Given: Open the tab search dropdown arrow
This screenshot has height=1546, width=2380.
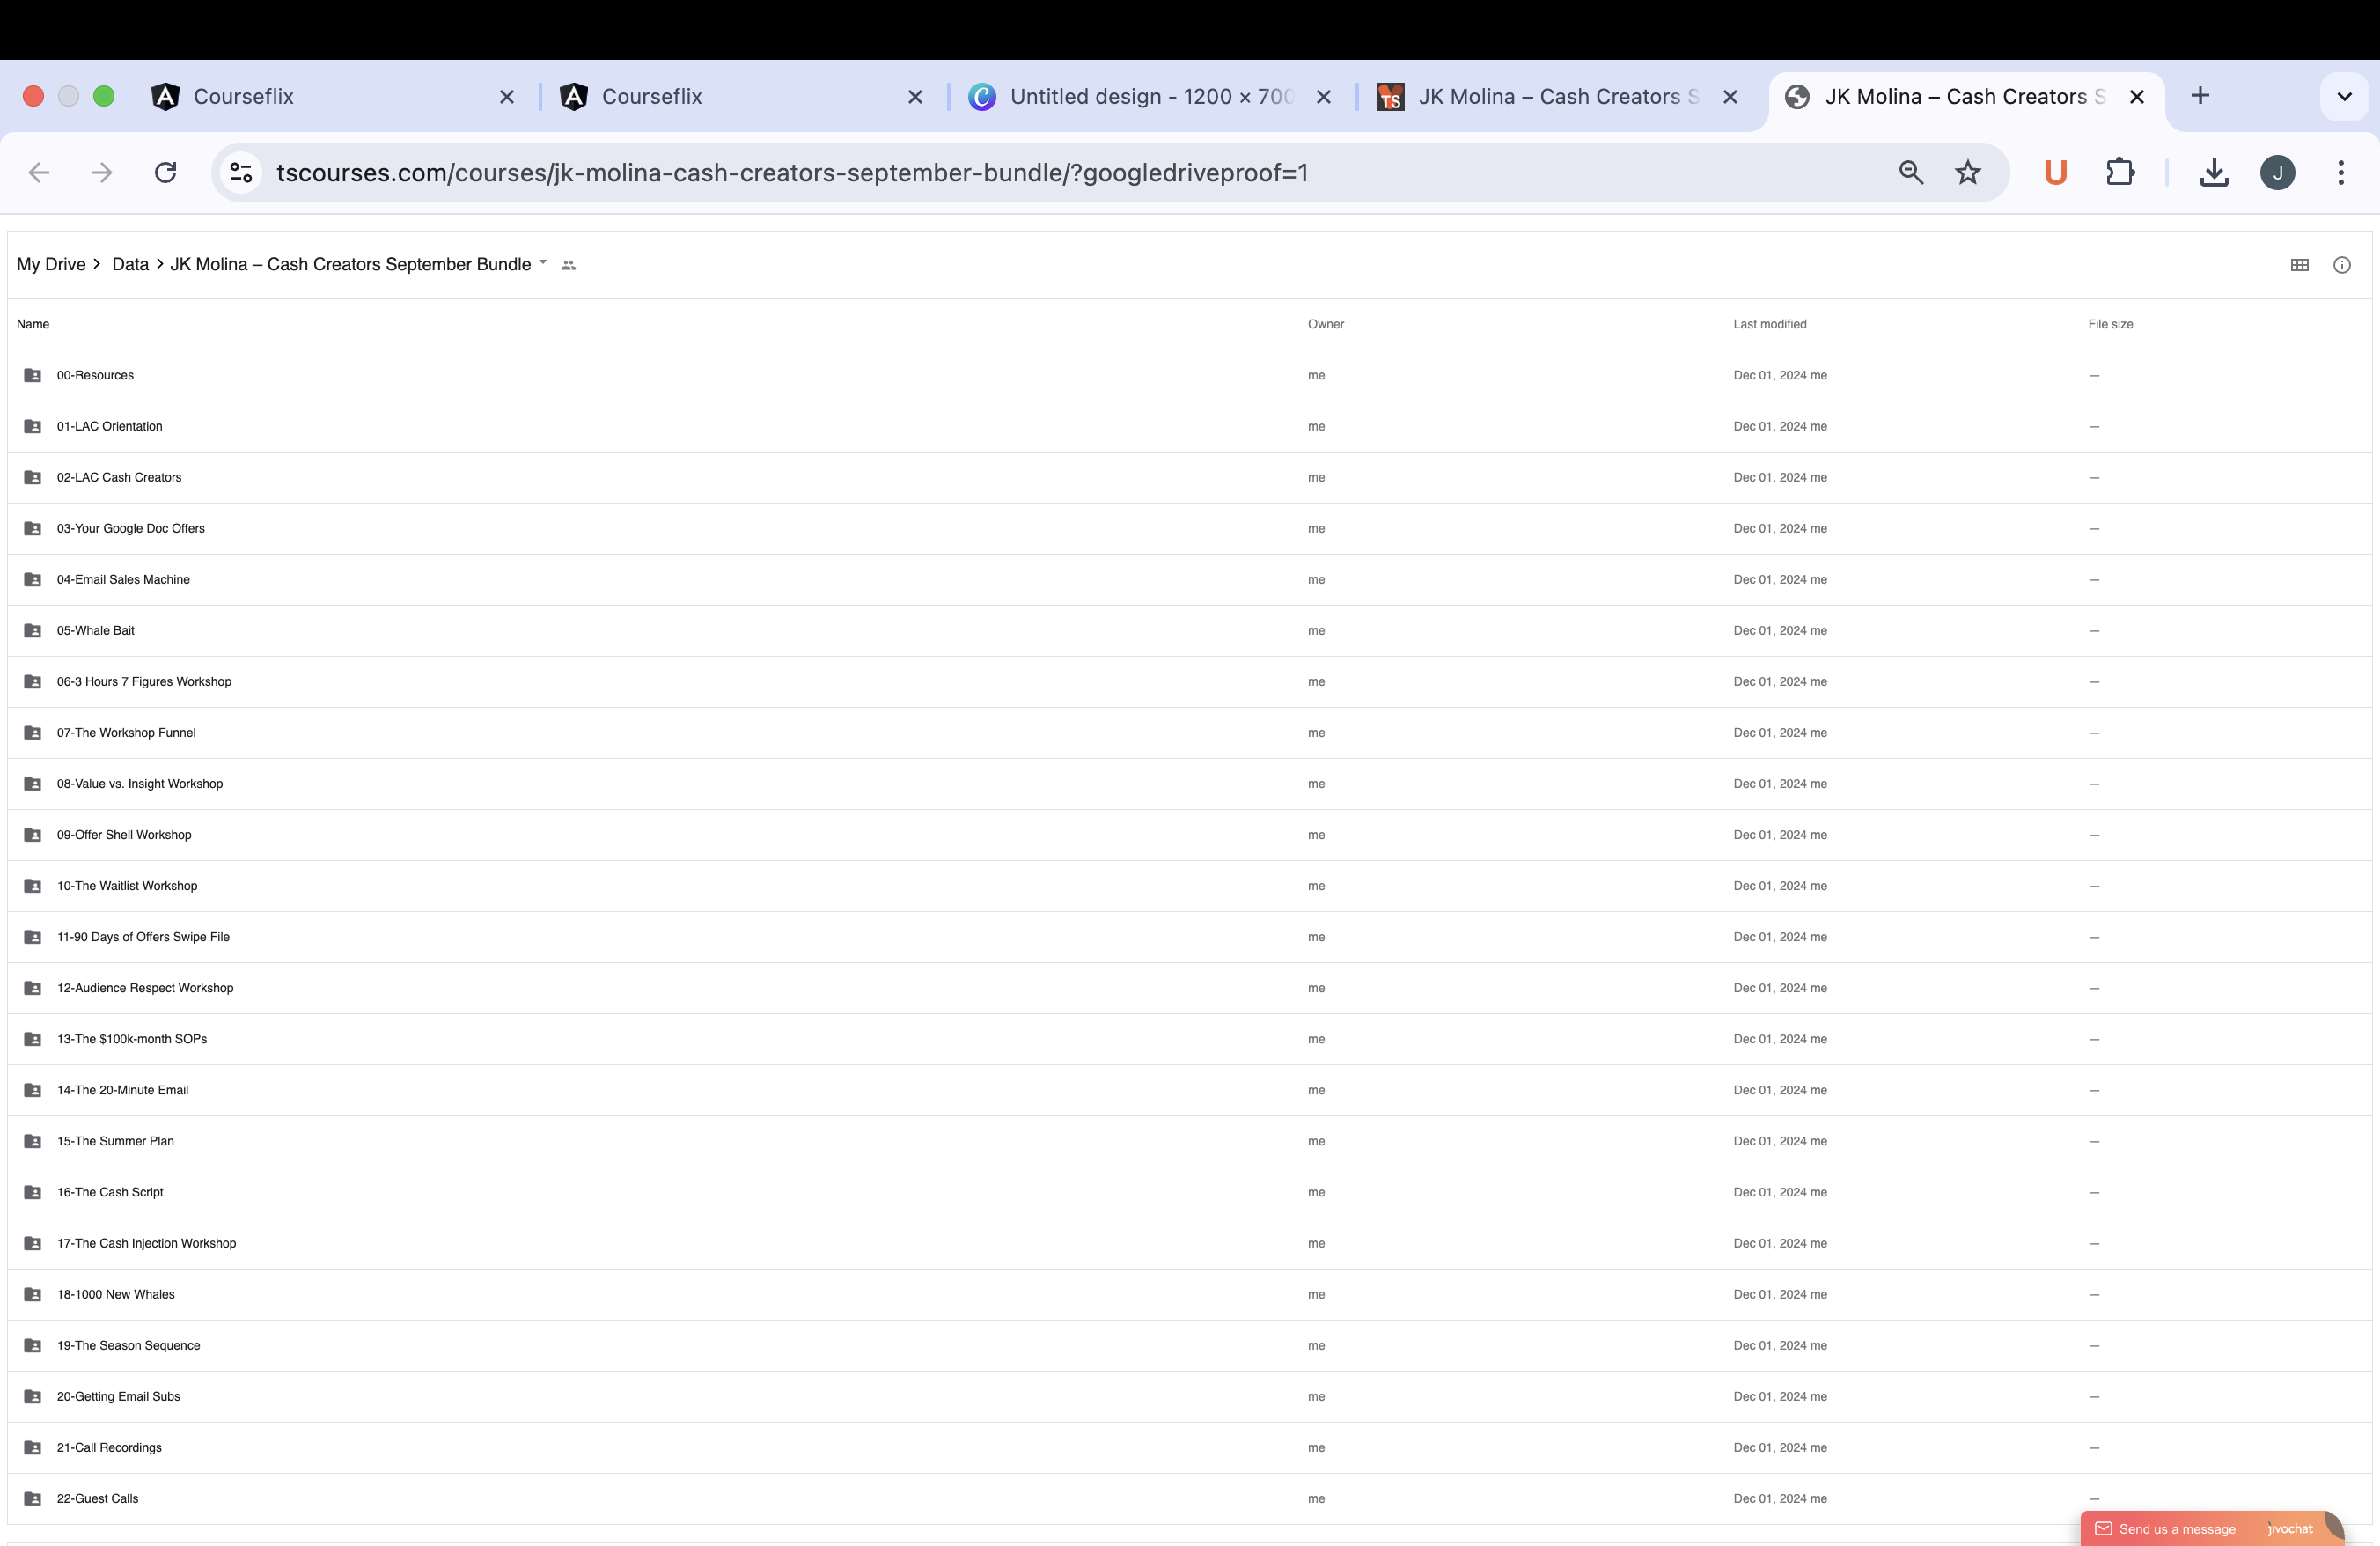Looking at the screenshot, I should (x=2344, y=97).
